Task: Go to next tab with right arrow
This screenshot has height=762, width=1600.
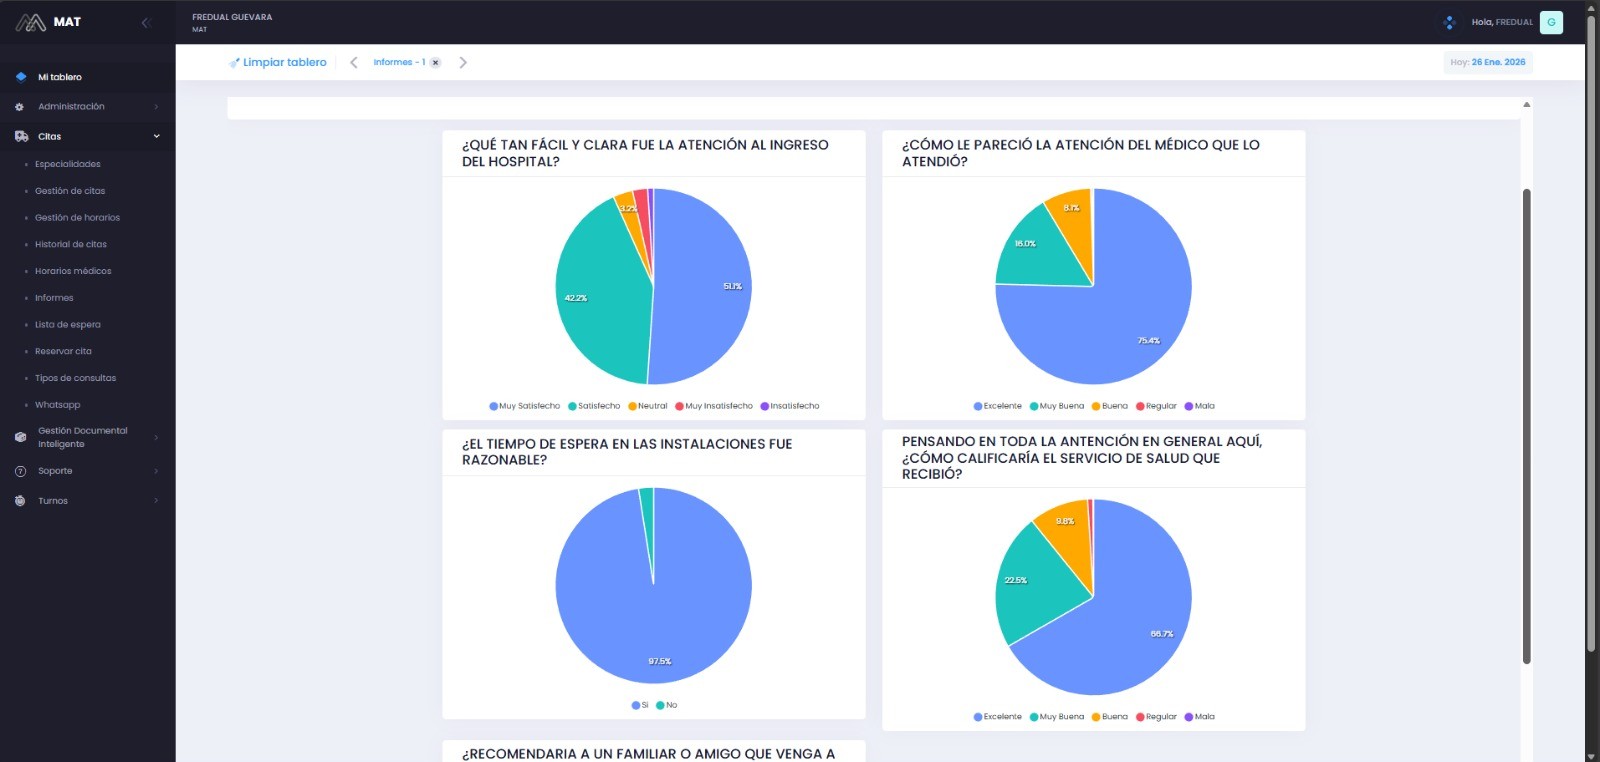Action: click(x=463, y=62)
